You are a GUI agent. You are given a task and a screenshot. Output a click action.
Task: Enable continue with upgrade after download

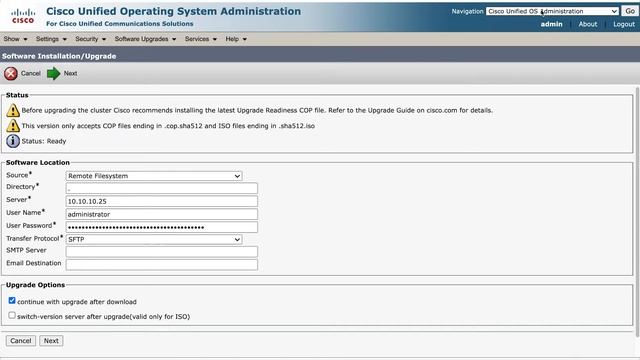[x=12, y=300]
